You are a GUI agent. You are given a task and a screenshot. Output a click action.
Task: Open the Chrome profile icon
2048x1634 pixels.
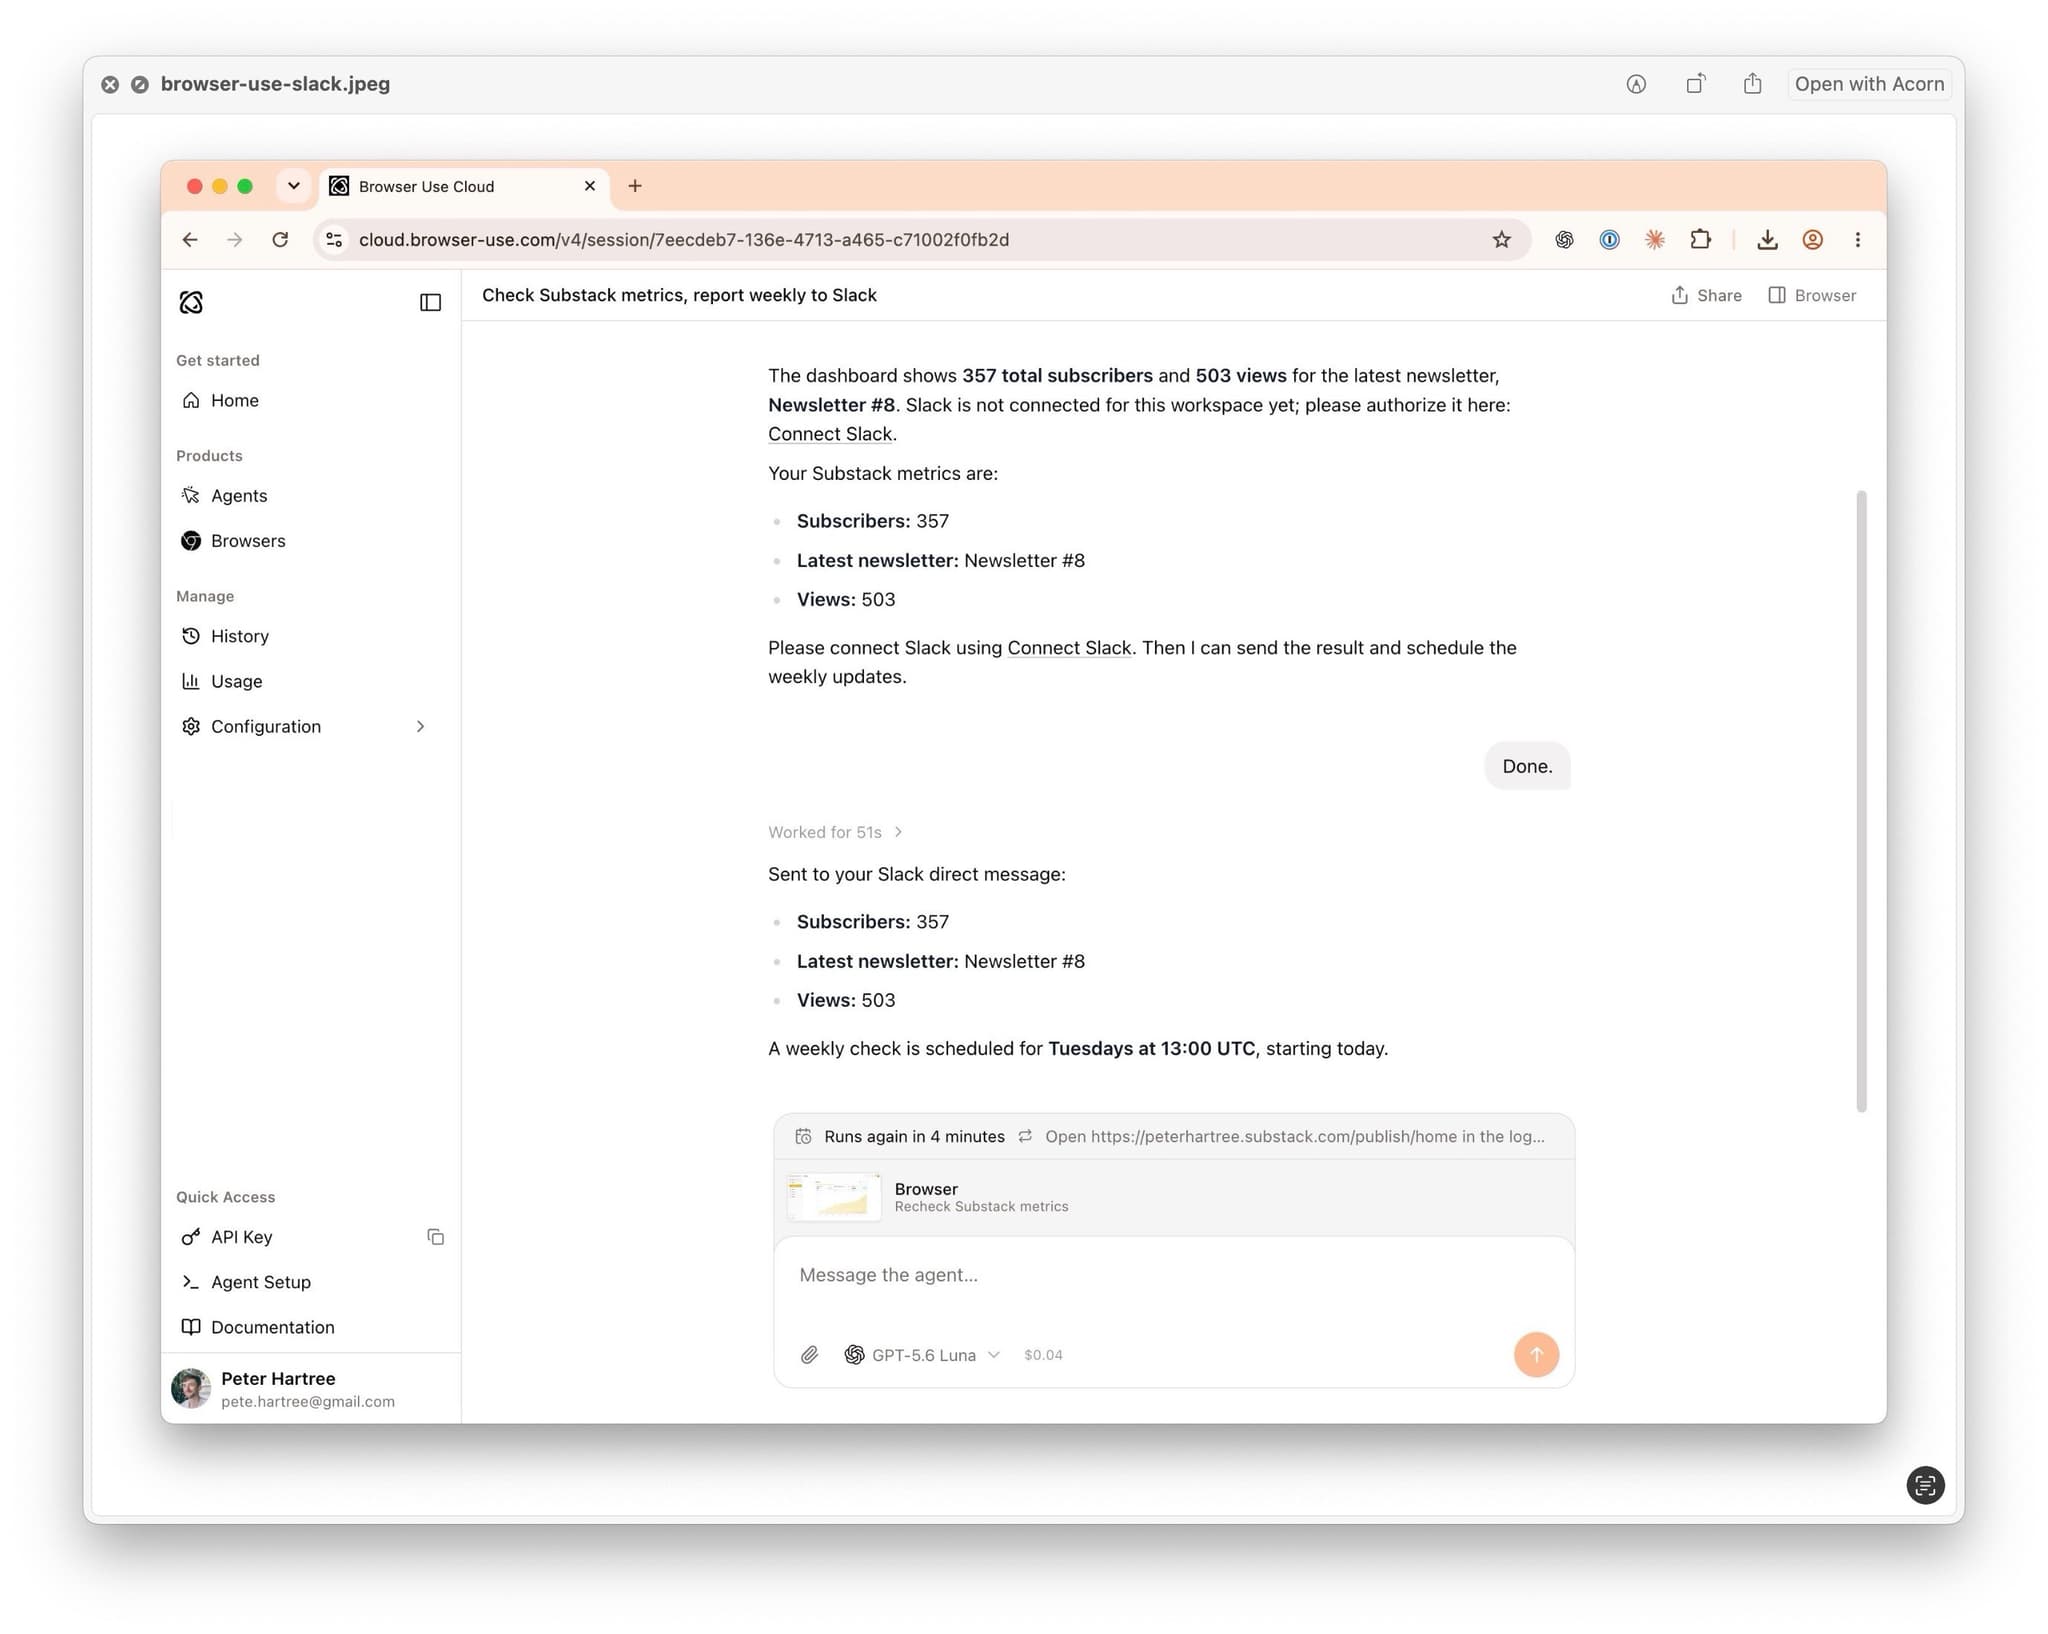(1812, 239)
